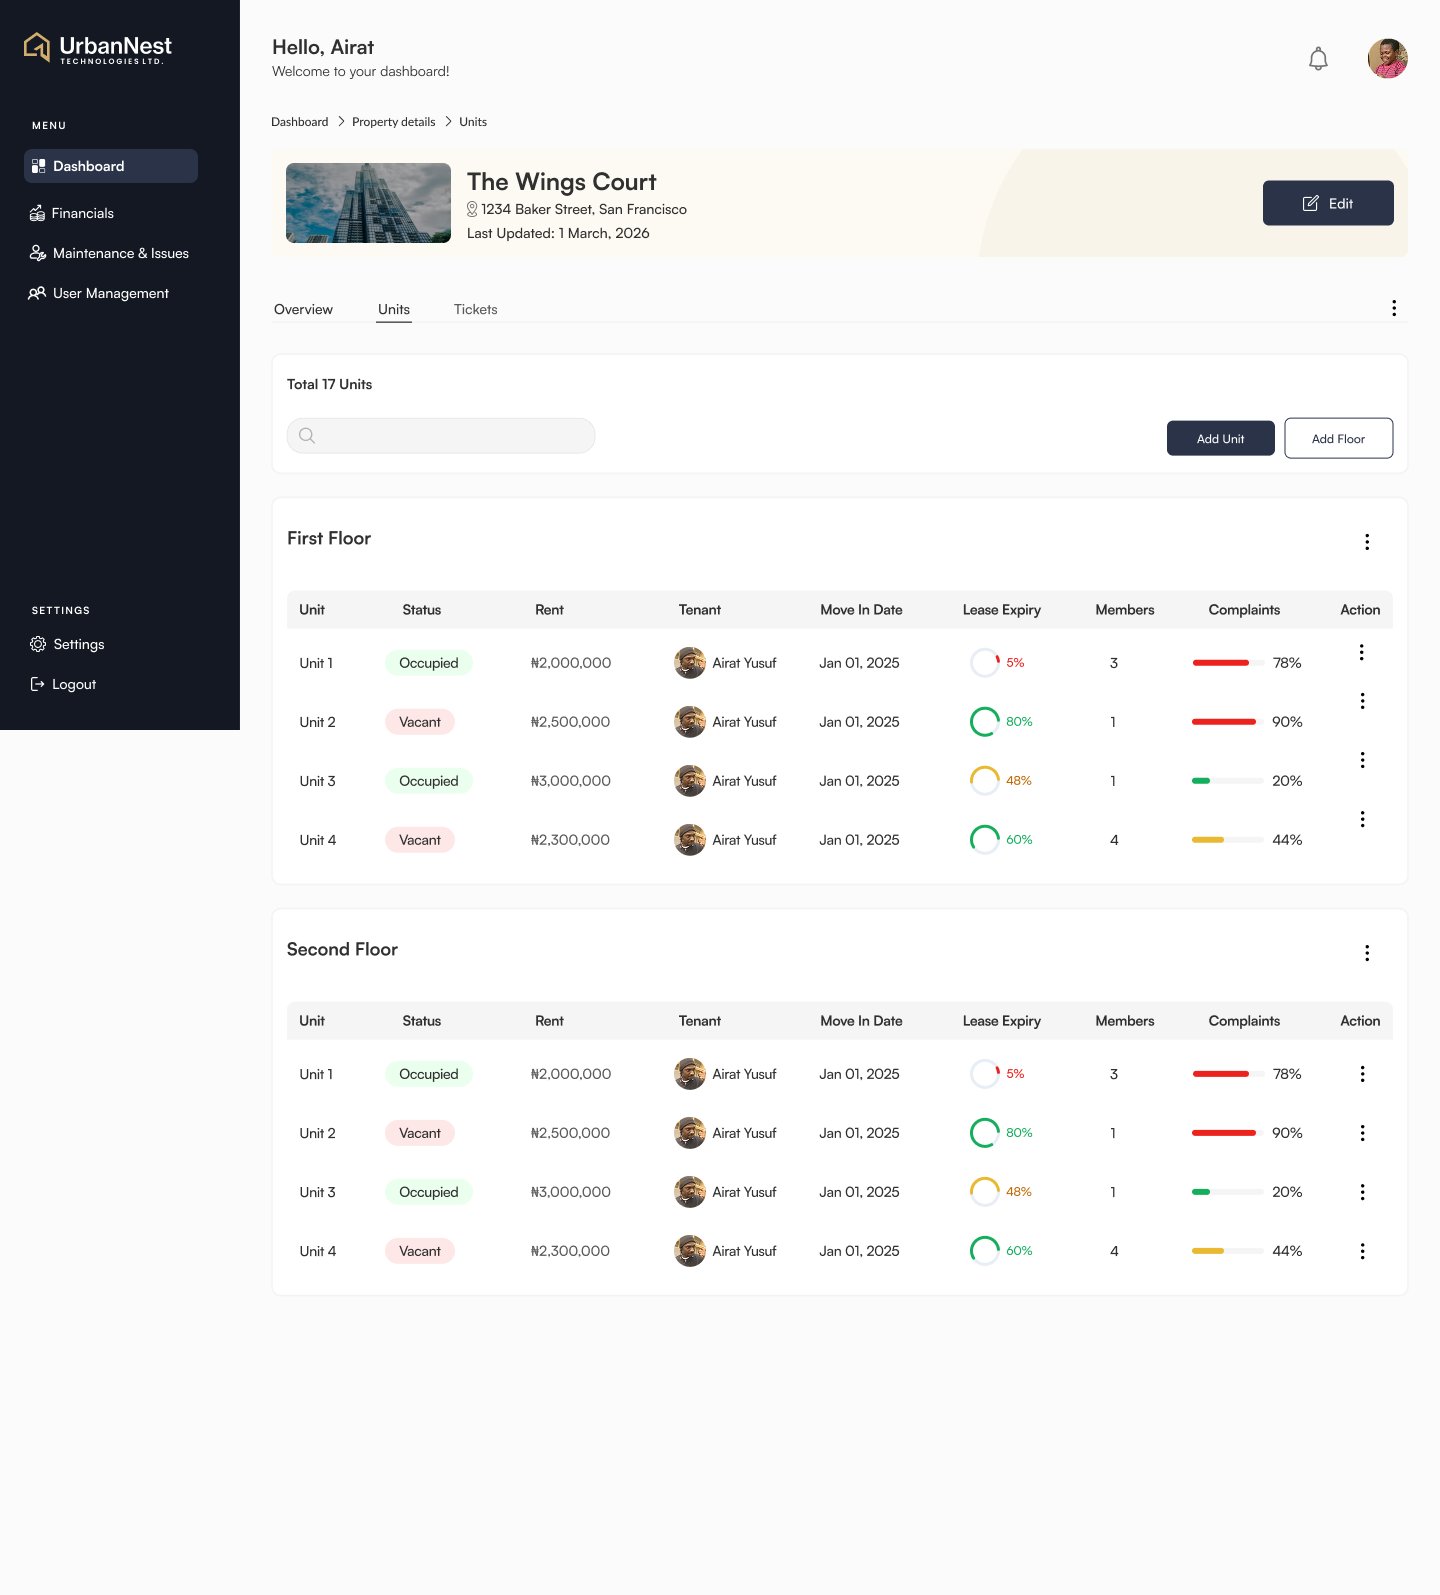Click the search magnifier icon
Screen dimensions: 1440x1595
(x=307, y=436)
